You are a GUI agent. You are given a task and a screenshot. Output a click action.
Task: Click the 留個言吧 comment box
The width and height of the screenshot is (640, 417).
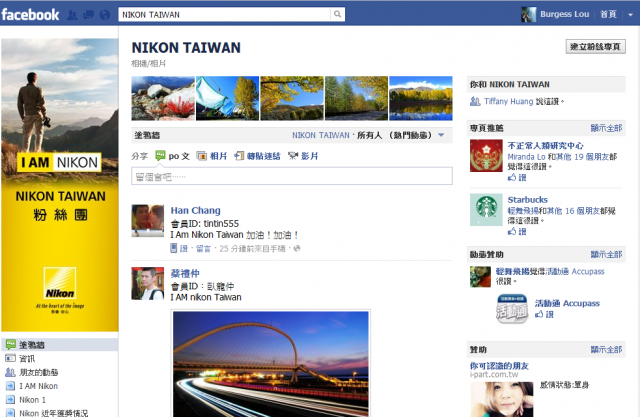[x=292, y=176]
